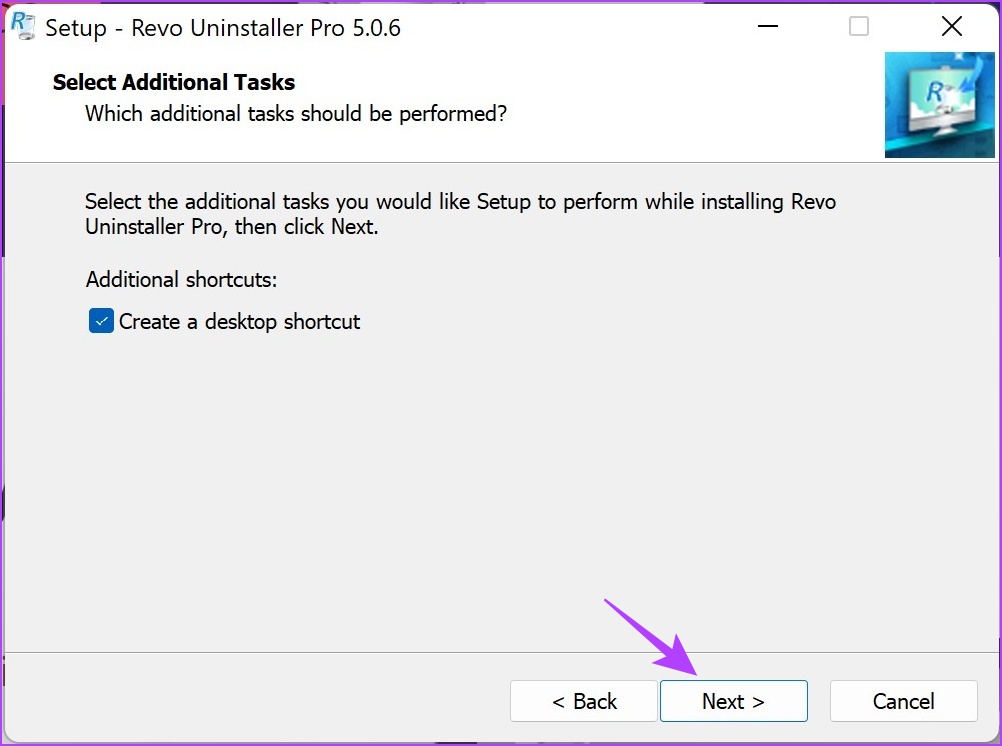The image size is (1002, 746).
Task: Click the Create a desktop shortcut label text
Action: (240, 321)
